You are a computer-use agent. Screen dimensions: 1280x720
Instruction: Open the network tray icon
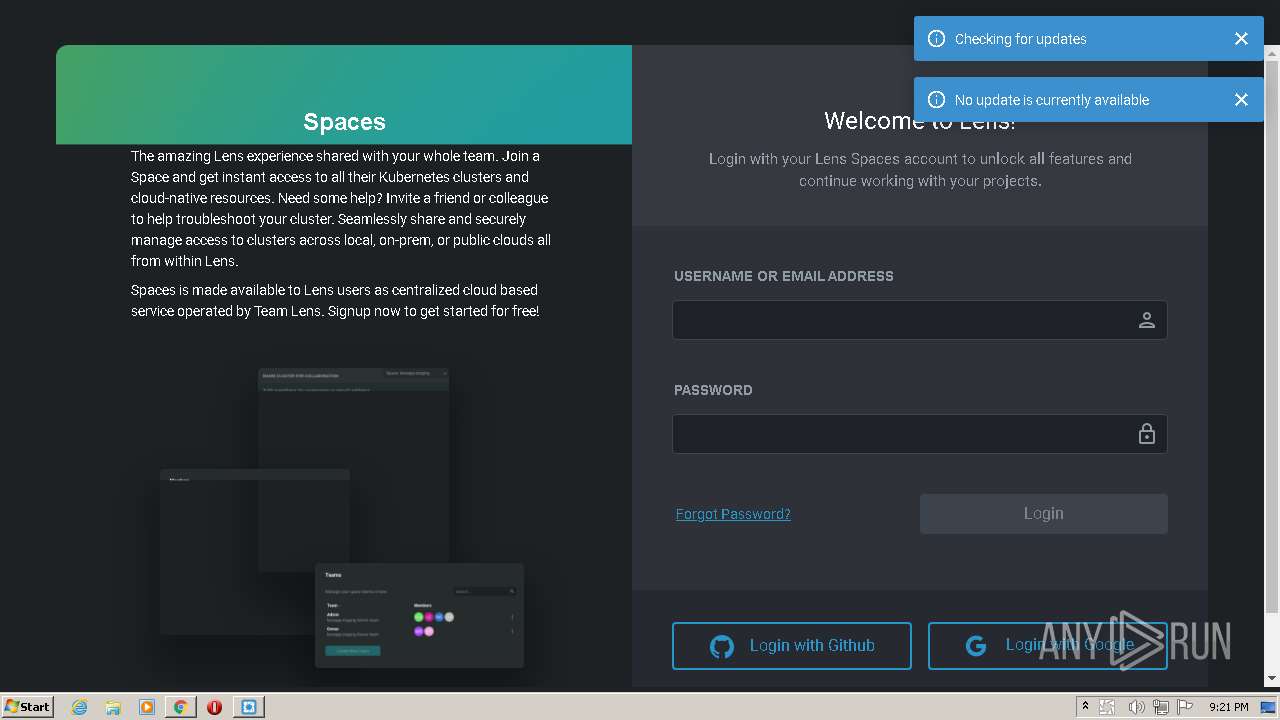coord(1161,707)
